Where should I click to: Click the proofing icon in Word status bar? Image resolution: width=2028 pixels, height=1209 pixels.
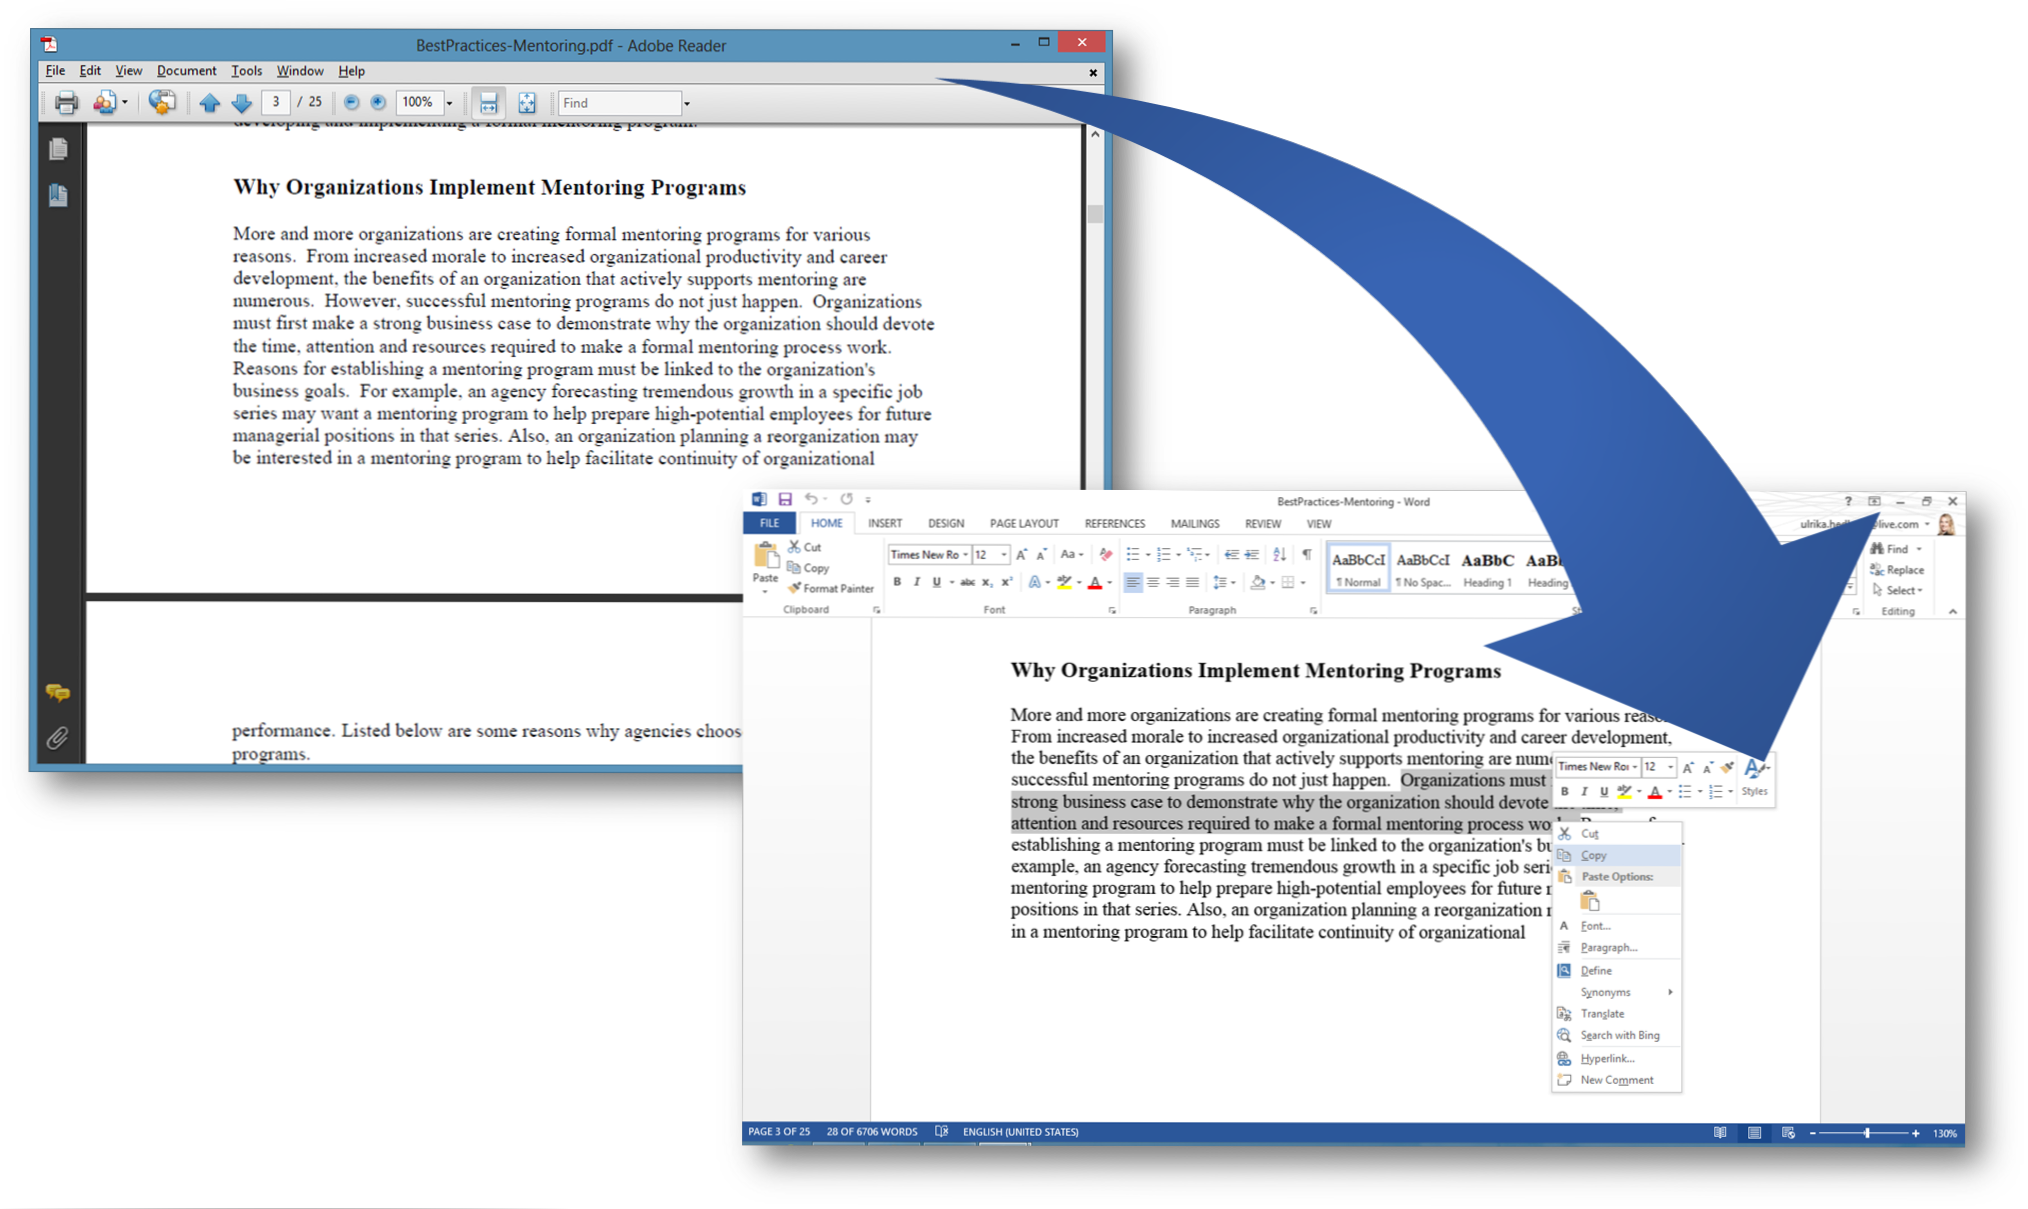click(941, 1132)
